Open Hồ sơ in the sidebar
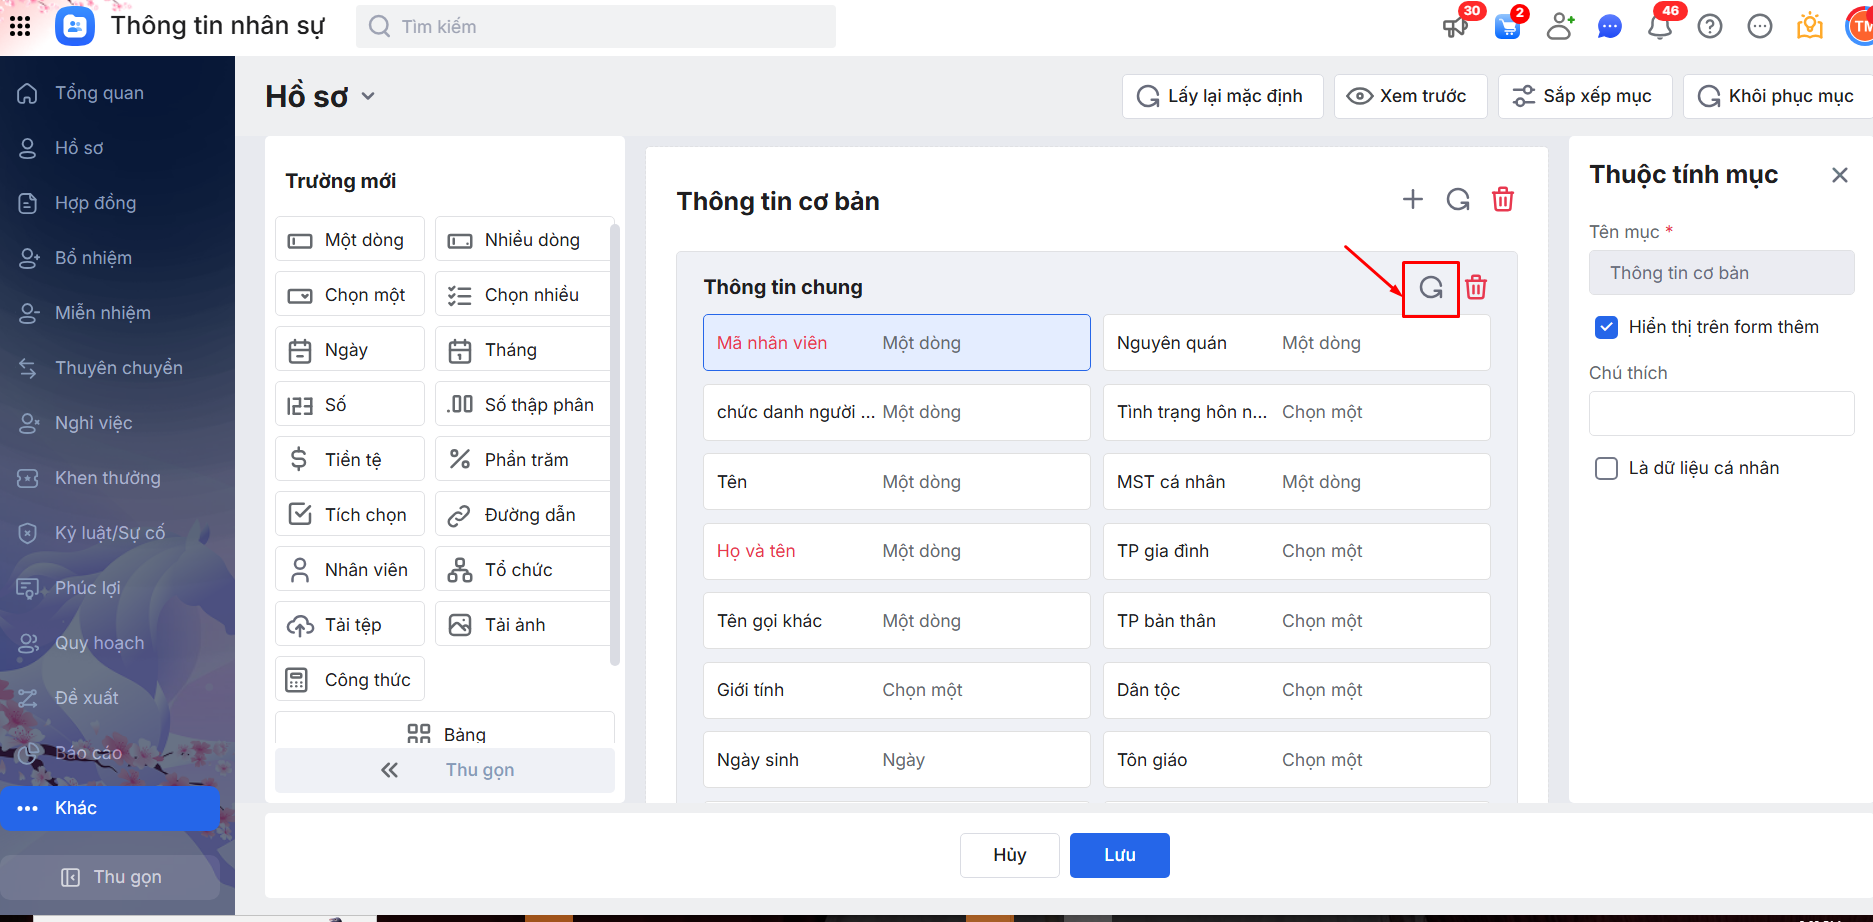This screenshot has height=922, width=1873. click(x=110, y=148)
